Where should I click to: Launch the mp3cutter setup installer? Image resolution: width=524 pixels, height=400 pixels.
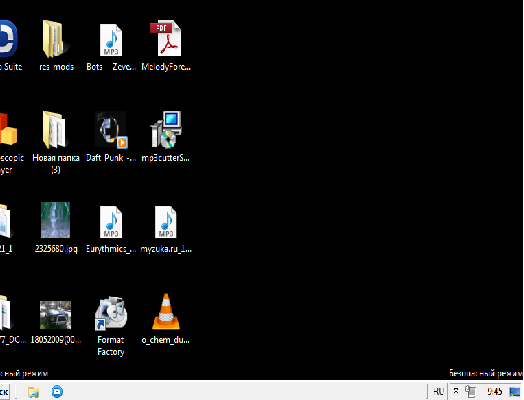(166, 136)
